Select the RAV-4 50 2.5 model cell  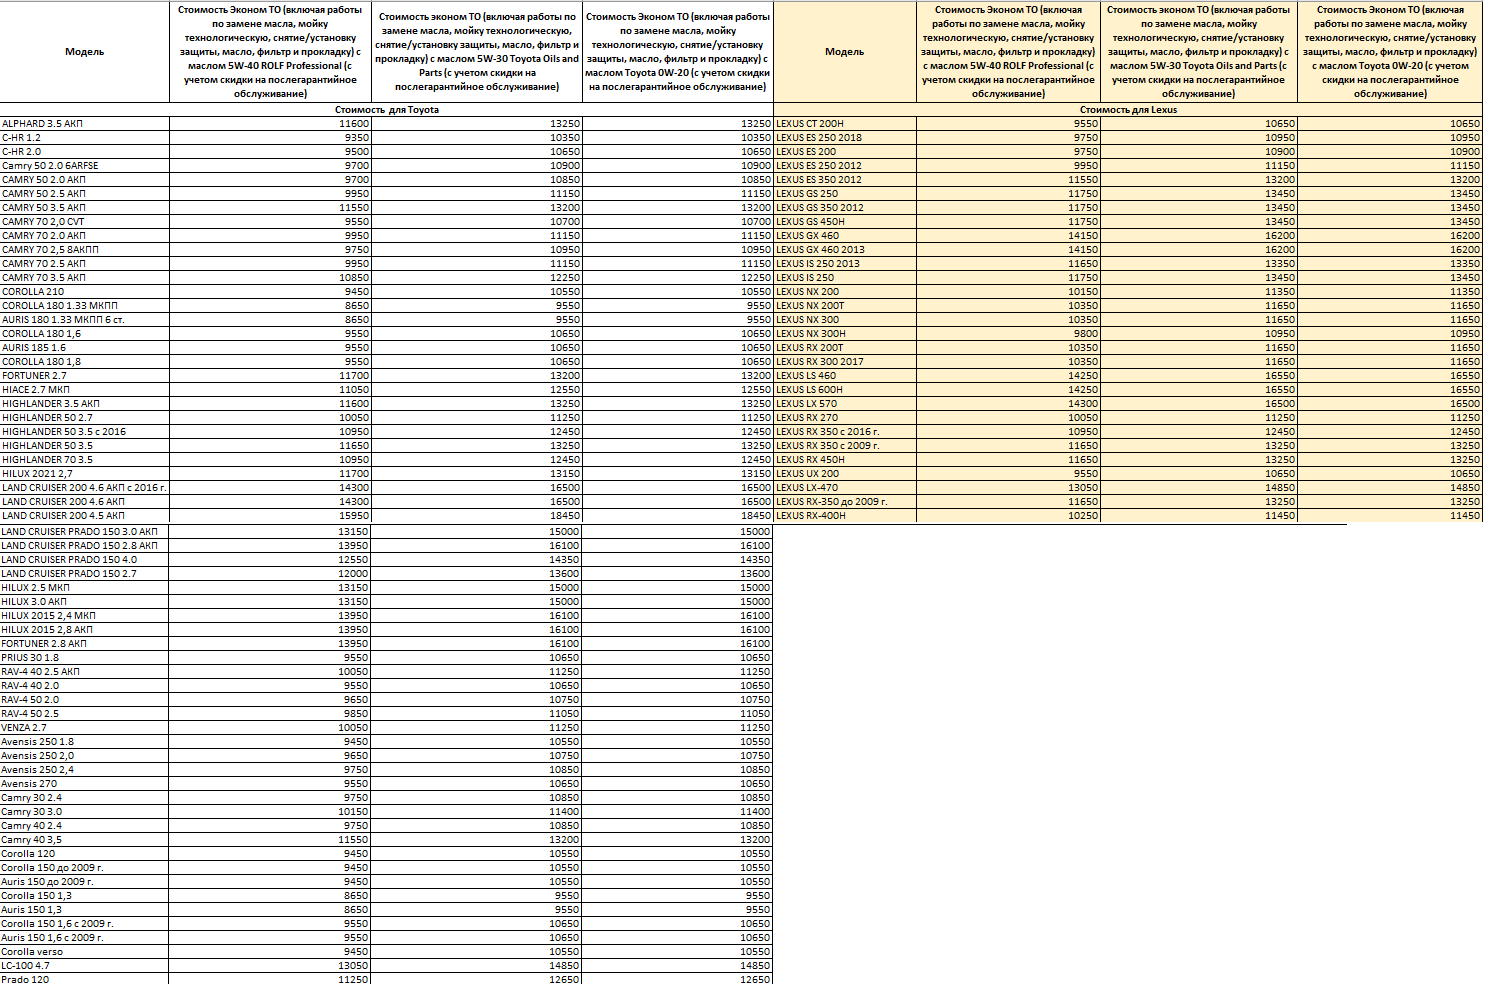pyautogui.click(x=85, y=714)
